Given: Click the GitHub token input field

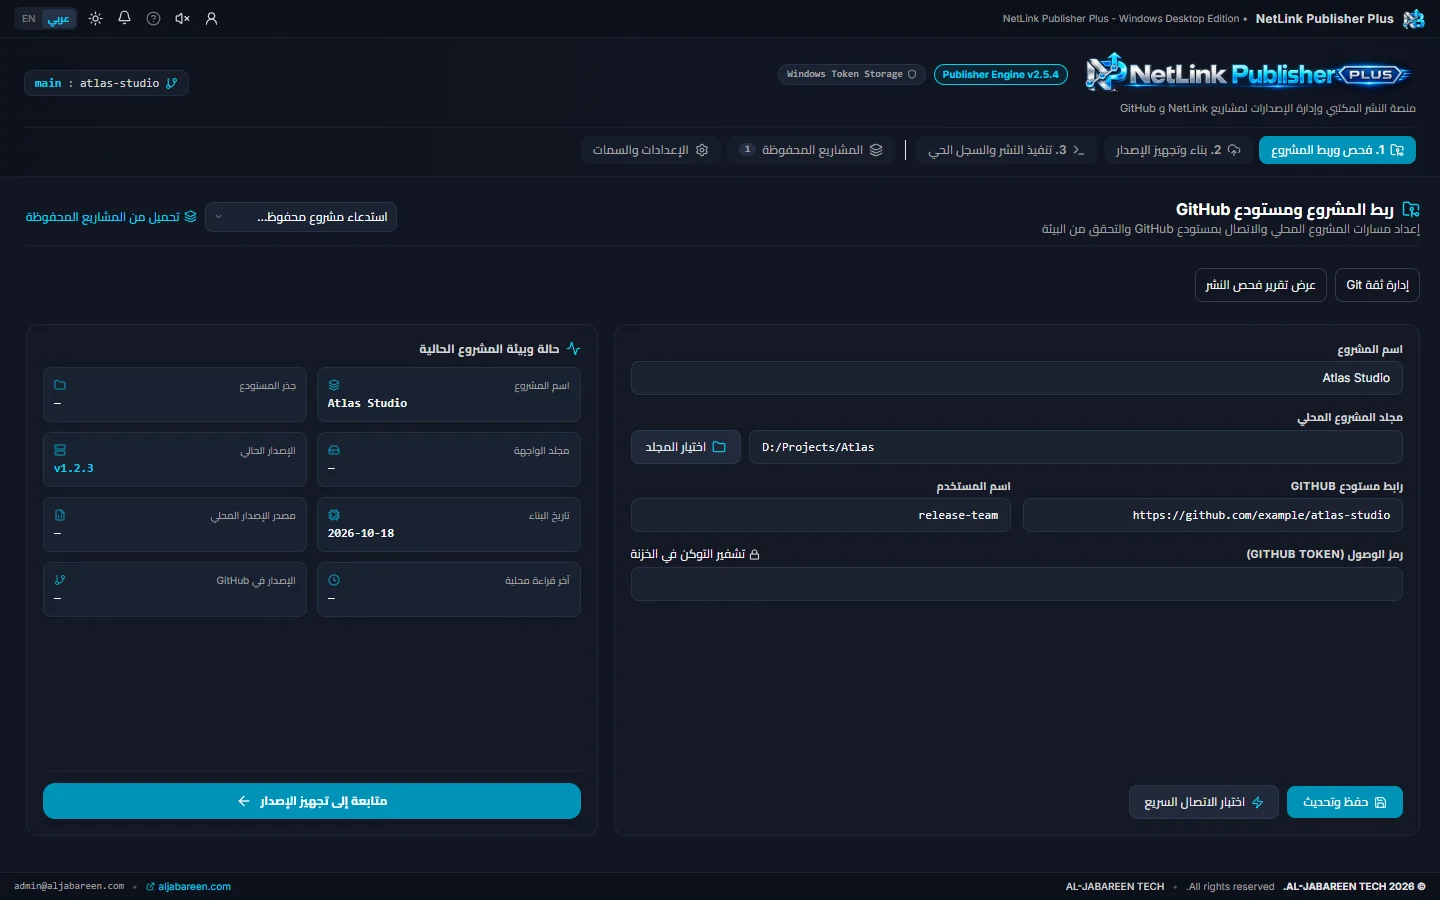Looking at the screenshot, I should point(1017,584).
